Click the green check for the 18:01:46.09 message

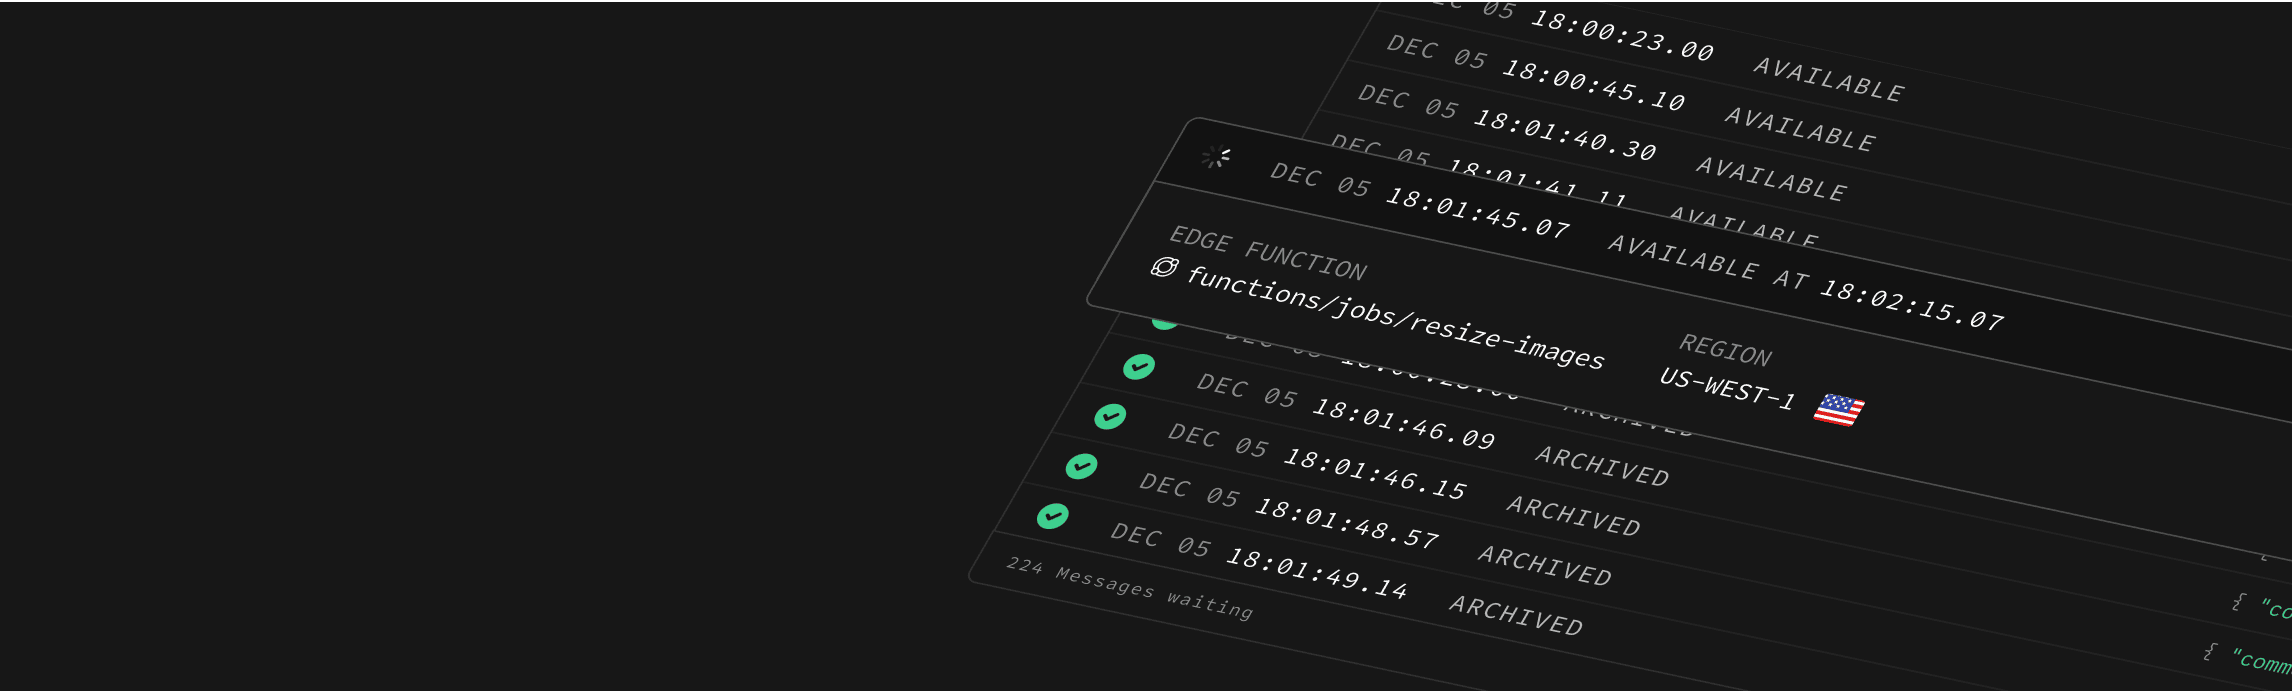pyautogui.click(x=1139, y=367)
